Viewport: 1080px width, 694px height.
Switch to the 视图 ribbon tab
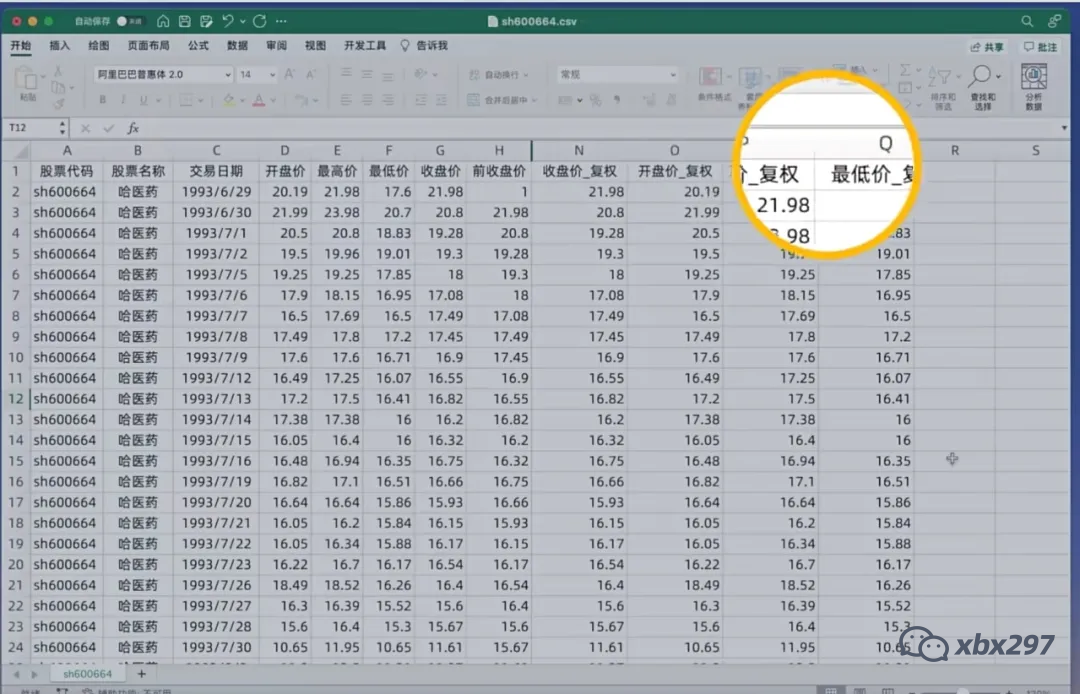point(315,45)
